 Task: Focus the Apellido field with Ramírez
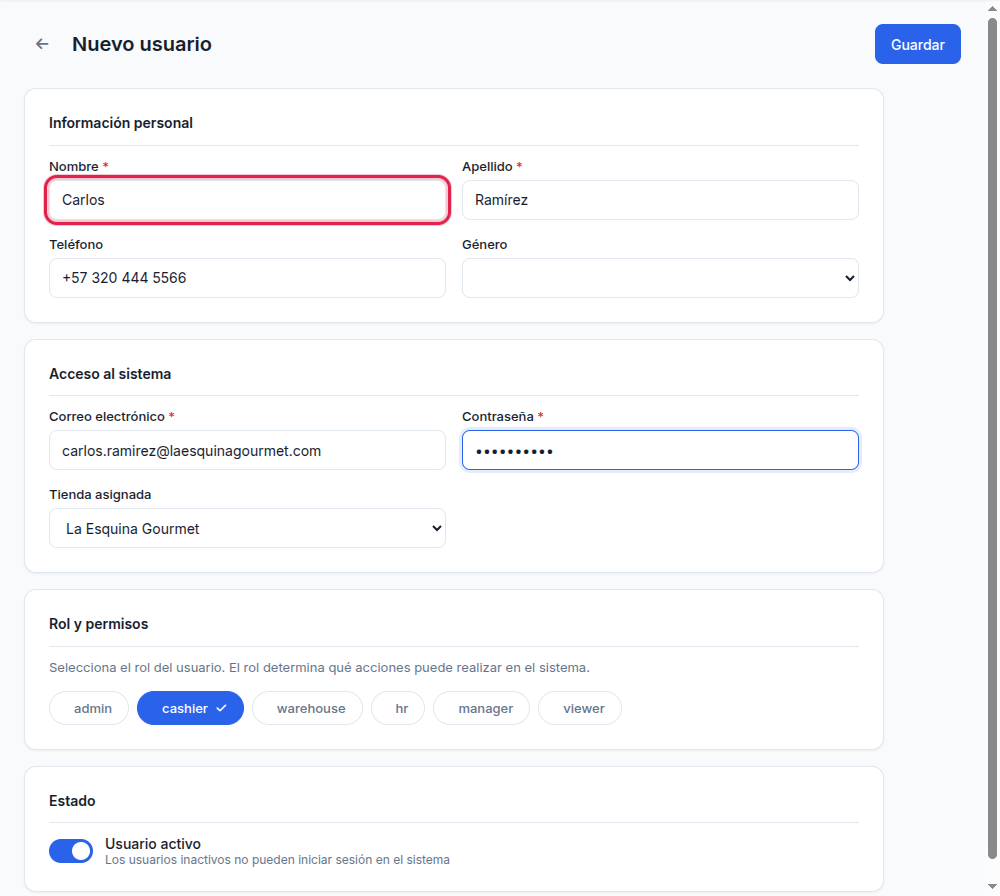pos(660,200)
